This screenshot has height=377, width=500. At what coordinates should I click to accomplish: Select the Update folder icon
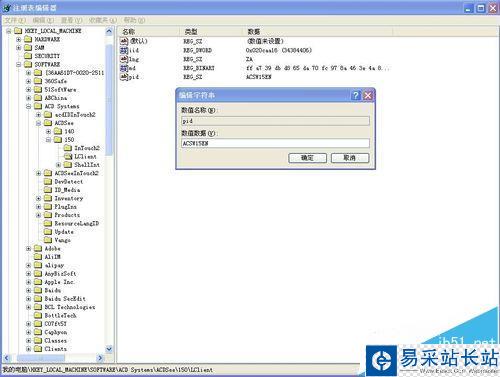[48, 232]
